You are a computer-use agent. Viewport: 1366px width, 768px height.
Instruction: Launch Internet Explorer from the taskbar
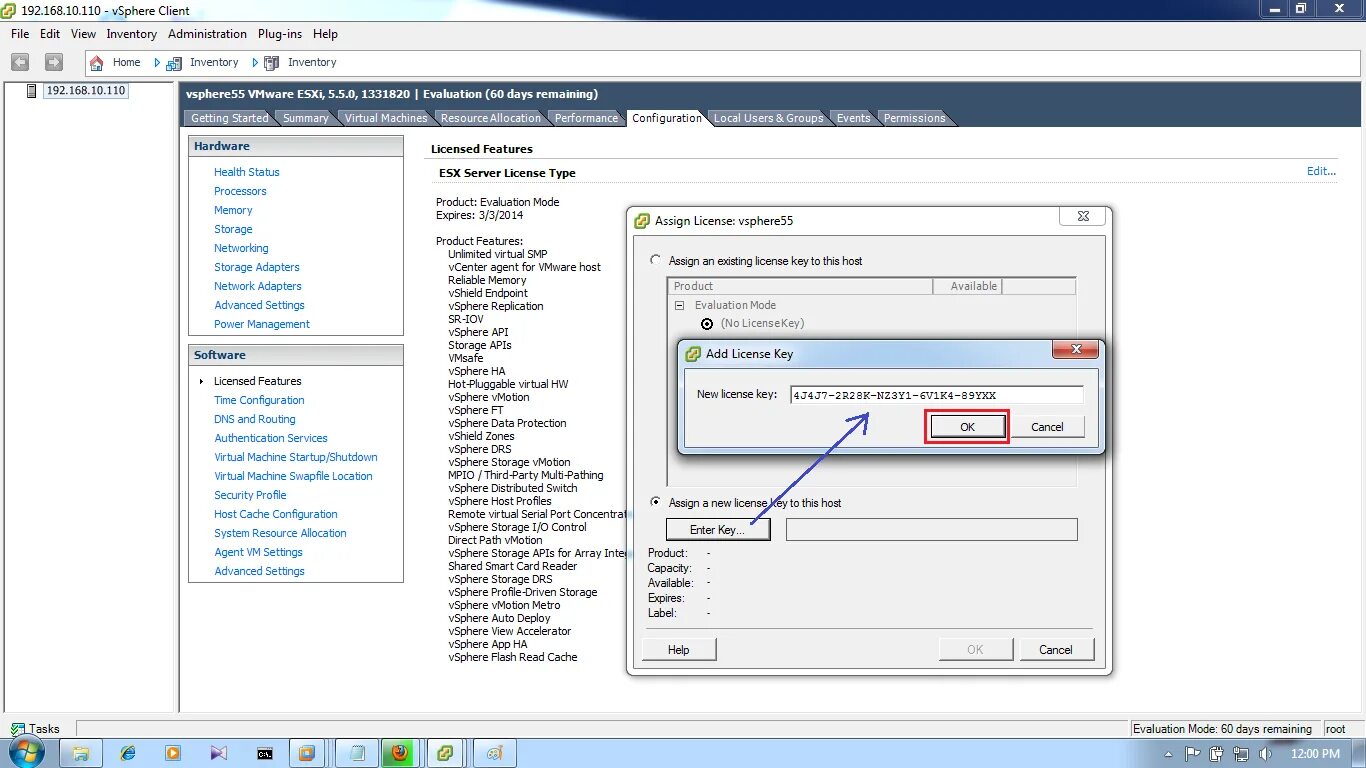(127, 753)
